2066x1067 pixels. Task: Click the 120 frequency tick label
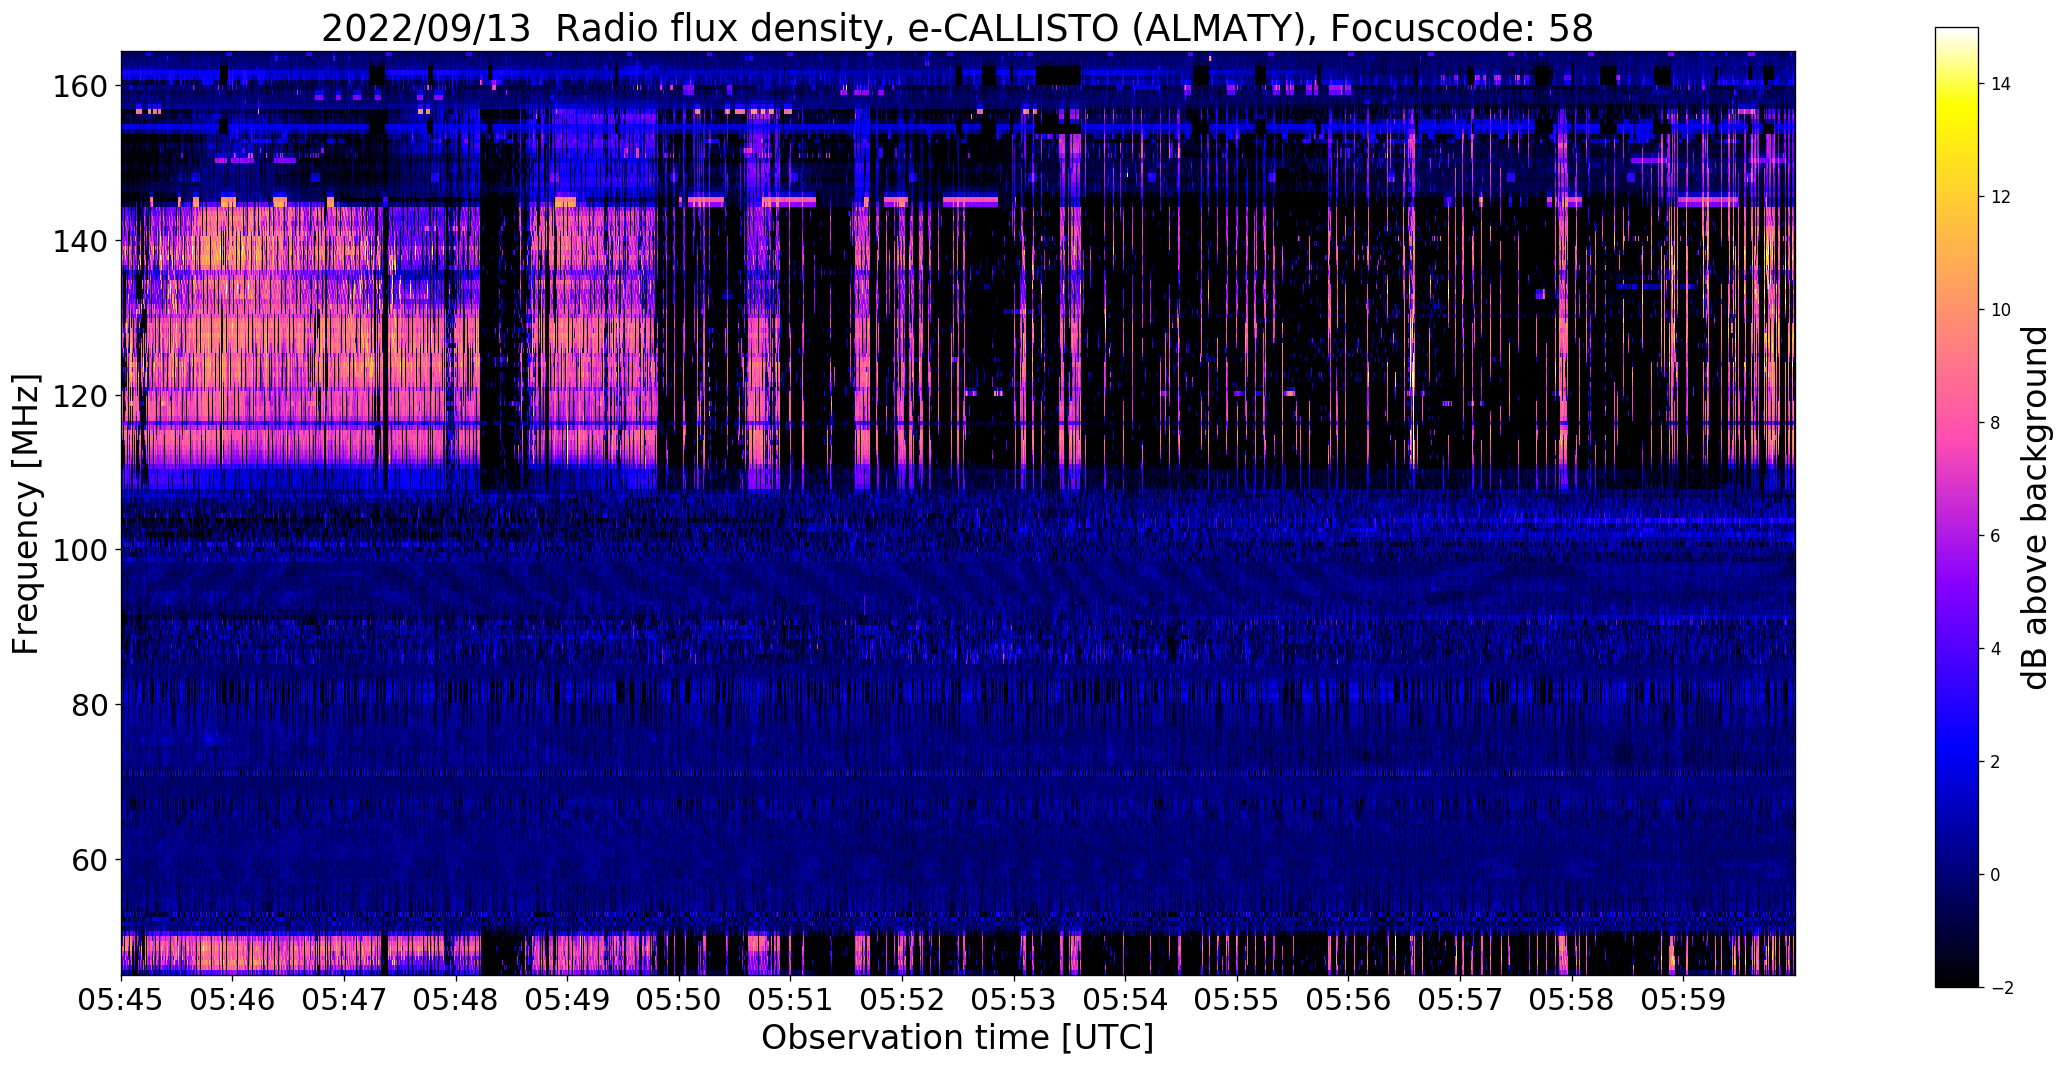79,397
